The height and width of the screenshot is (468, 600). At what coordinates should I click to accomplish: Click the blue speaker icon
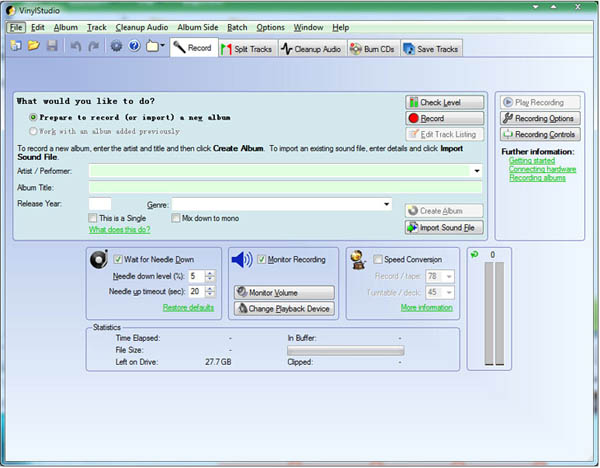click(242, 260)
